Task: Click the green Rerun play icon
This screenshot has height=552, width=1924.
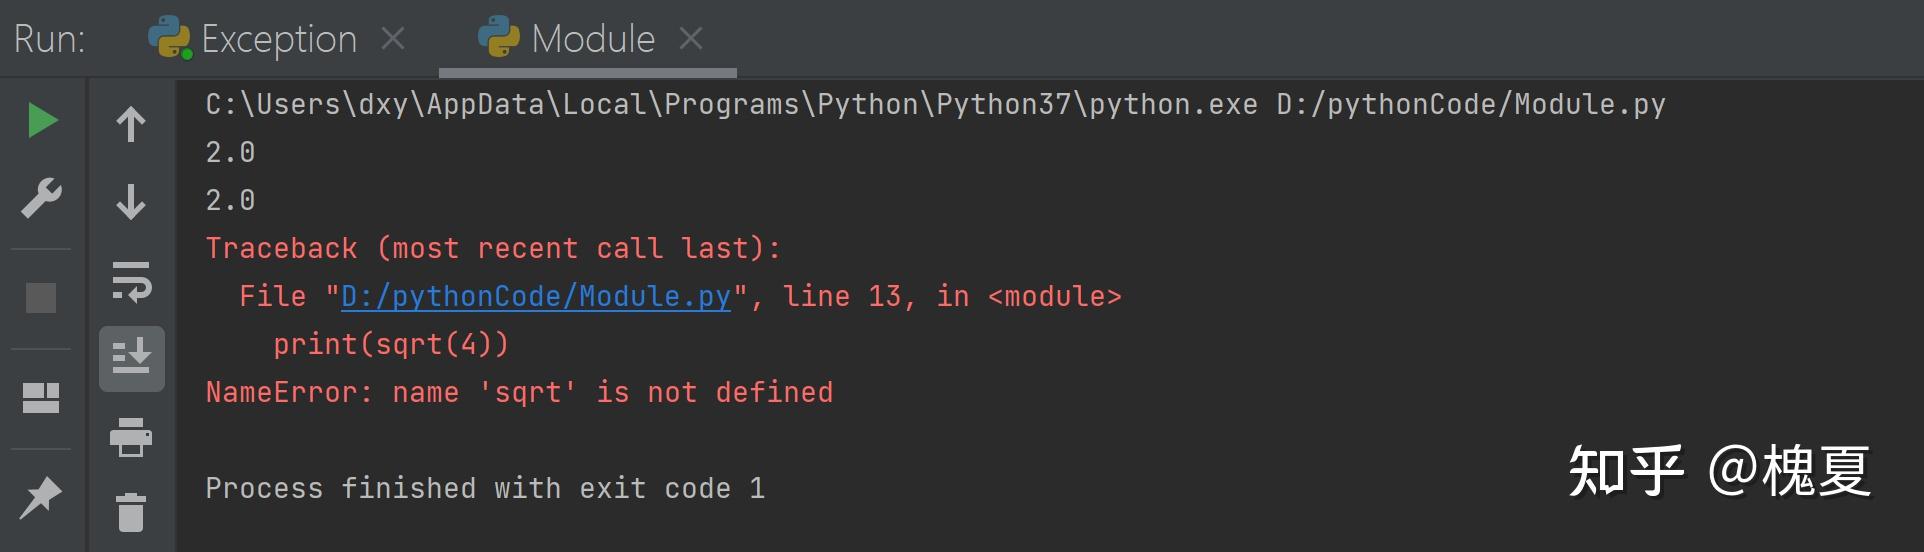Action: pos(42,121)
